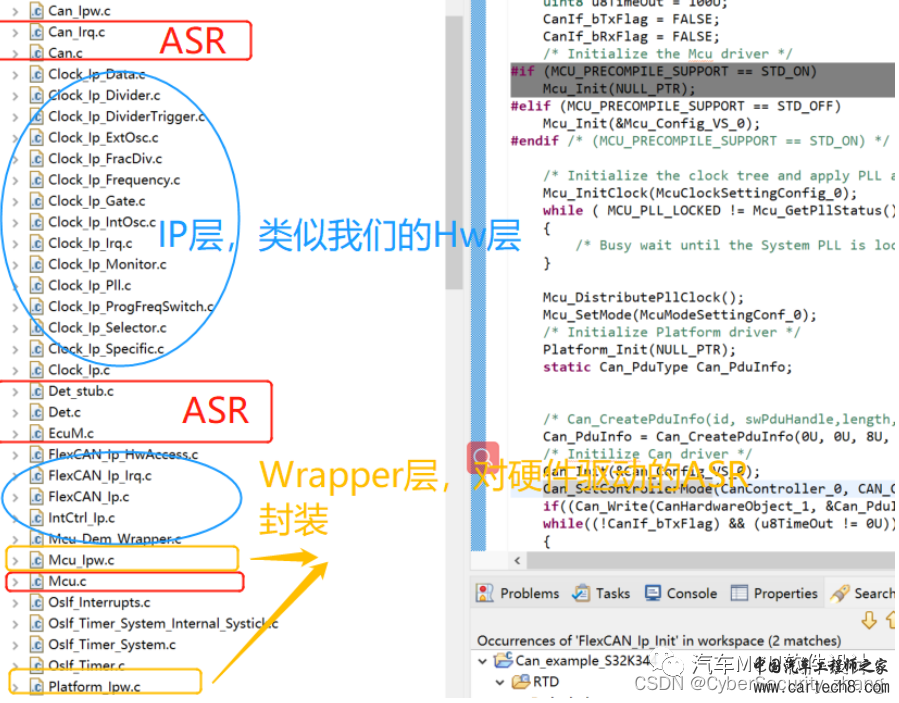Expand the Clock_Ip_Divider.c tree node

point(15,96)
